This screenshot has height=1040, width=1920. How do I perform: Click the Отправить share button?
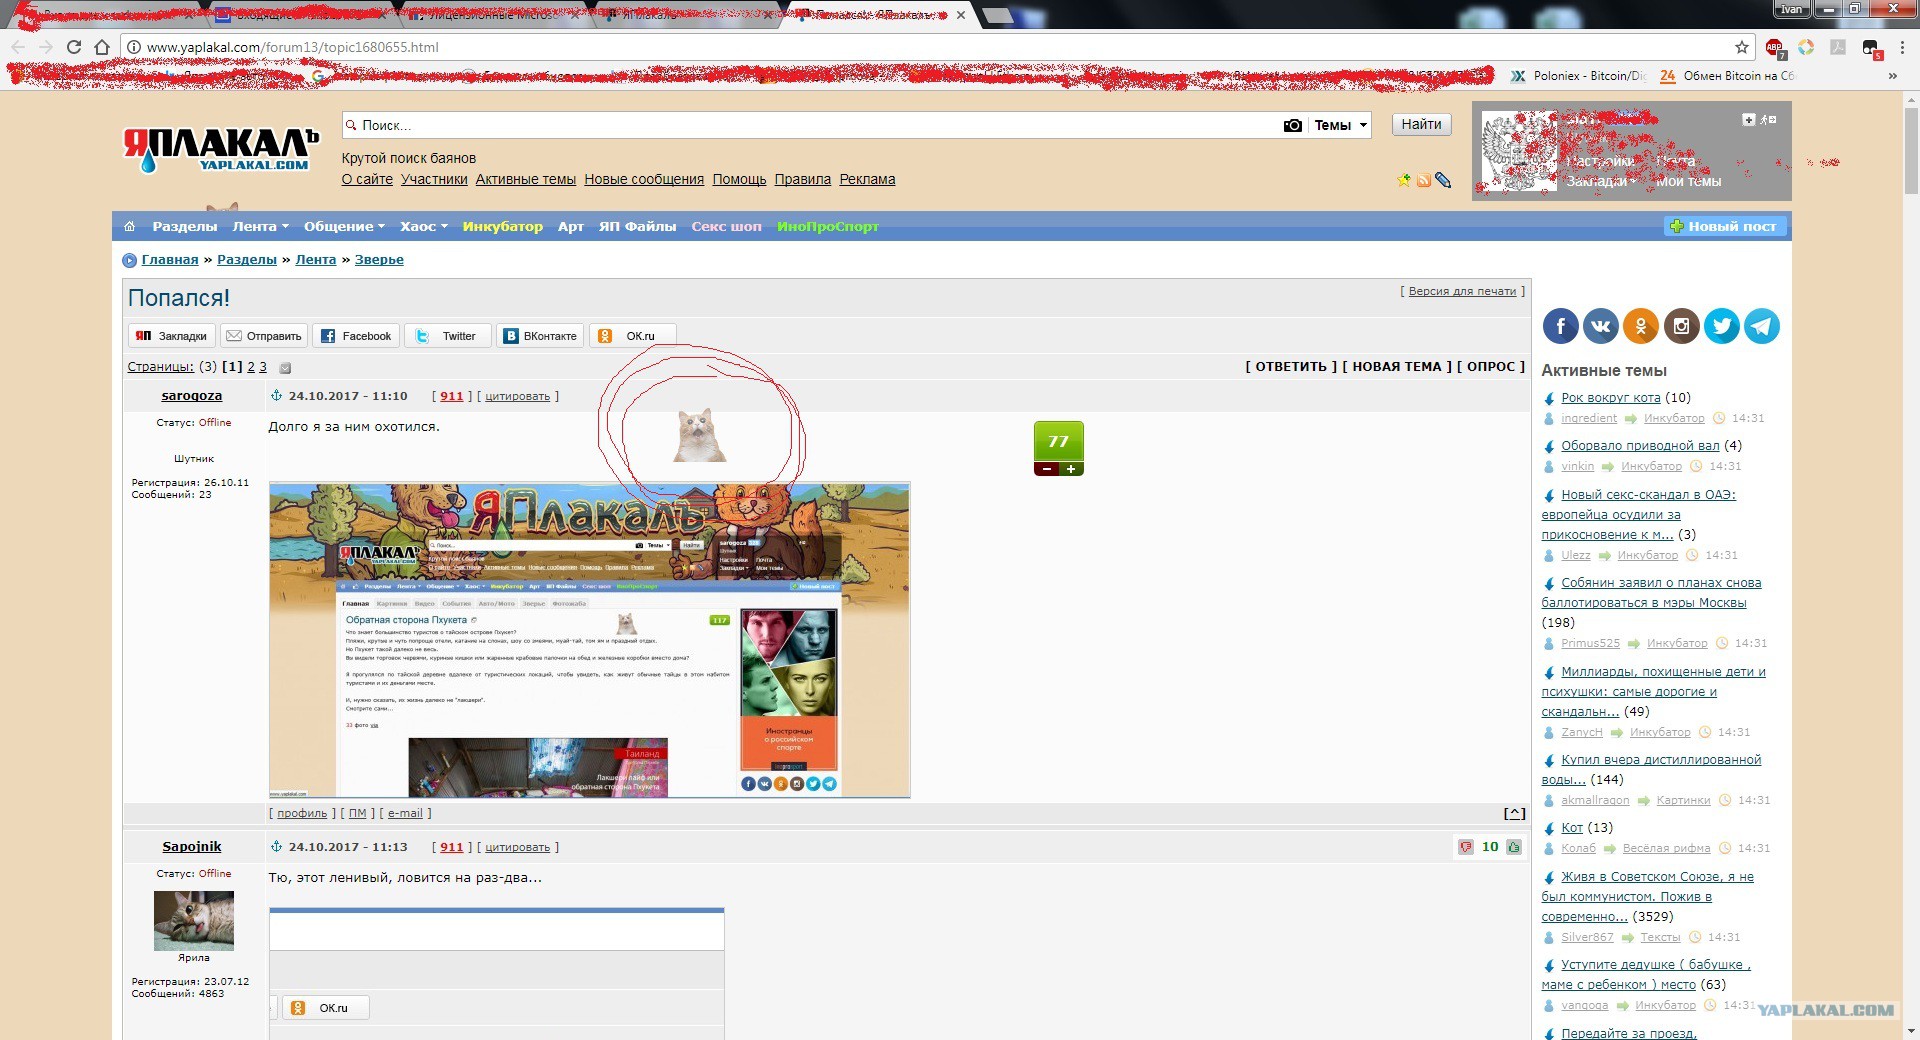pyautogui.click(x=264, y=336)
